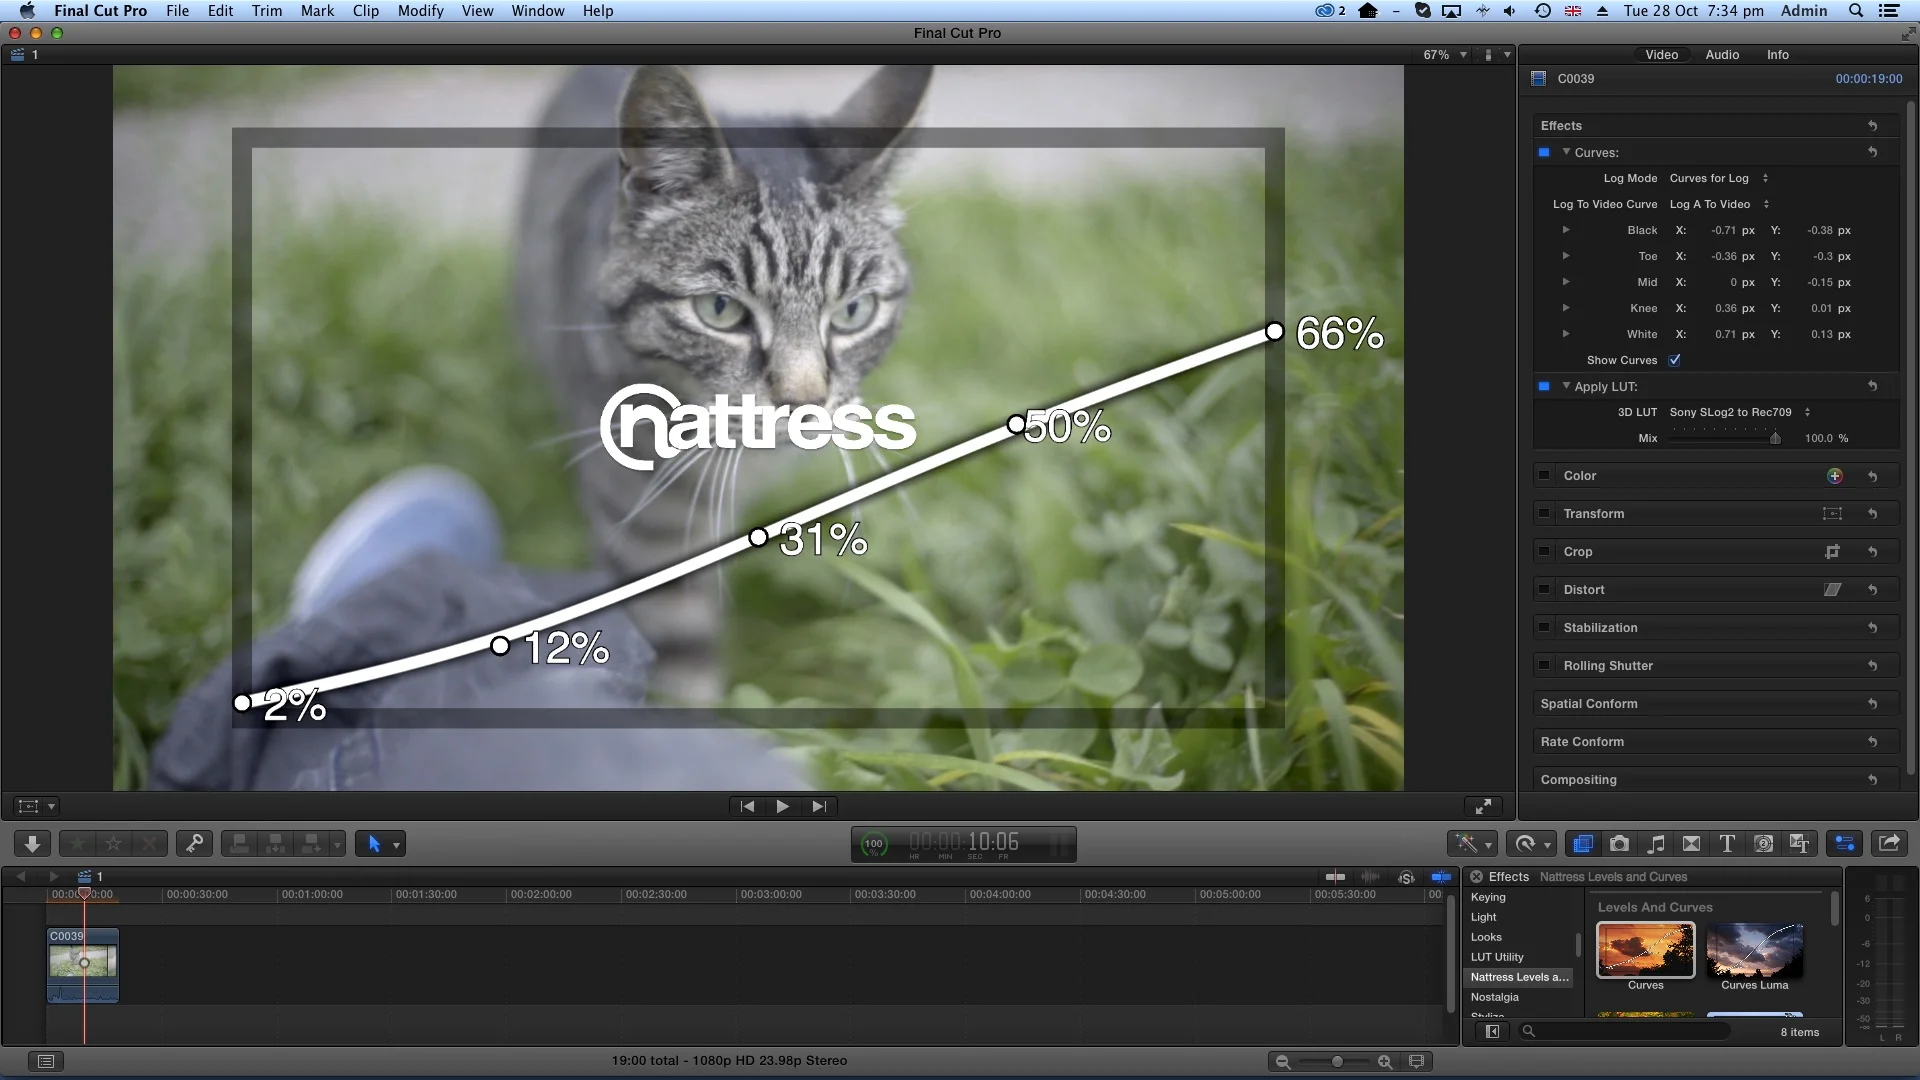Open Color Board icon in Color row
This screenshot has width=1920, height=1080.
pyautogui.click(x=1834, y=476)
